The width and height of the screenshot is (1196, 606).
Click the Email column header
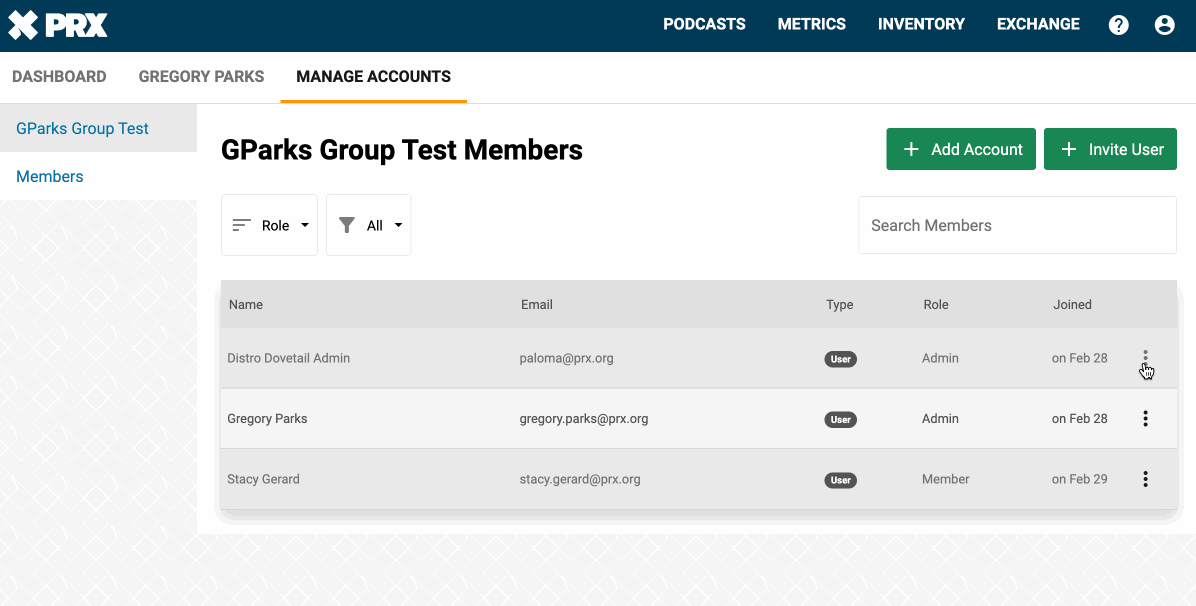(537, 305)
